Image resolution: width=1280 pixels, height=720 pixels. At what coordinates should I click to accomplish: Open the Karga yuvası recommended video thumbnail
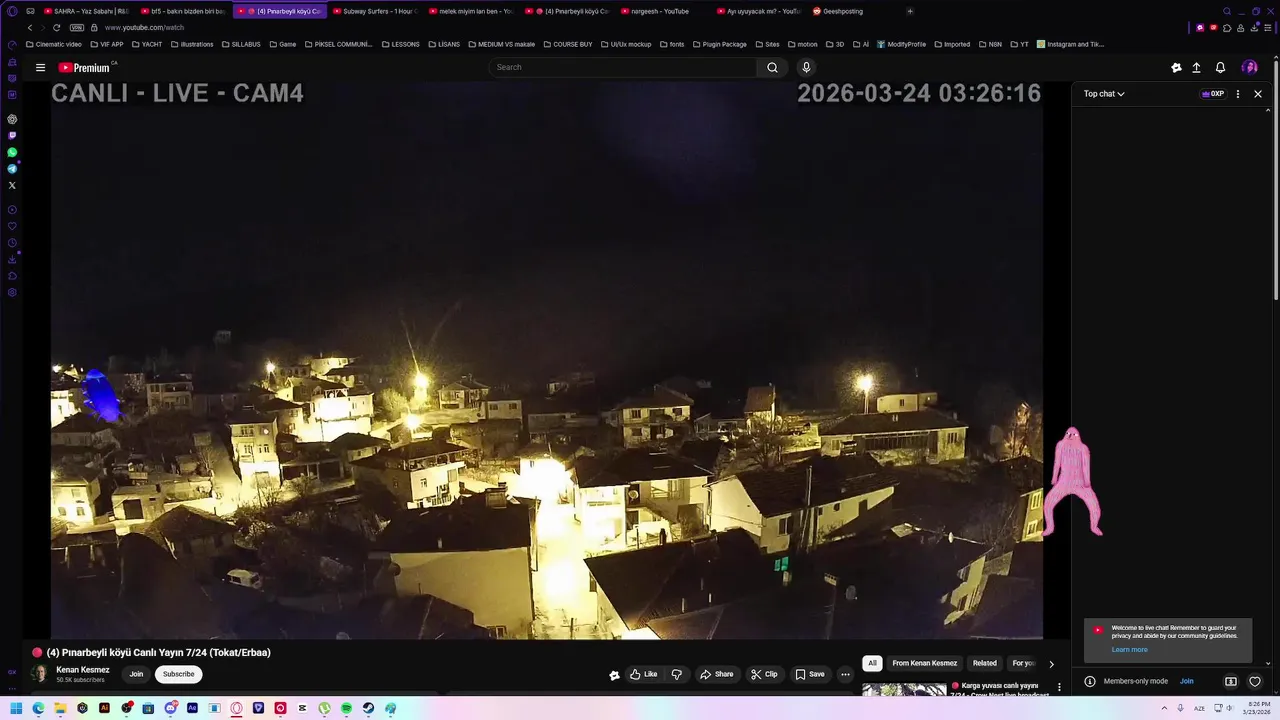point(904,690)
